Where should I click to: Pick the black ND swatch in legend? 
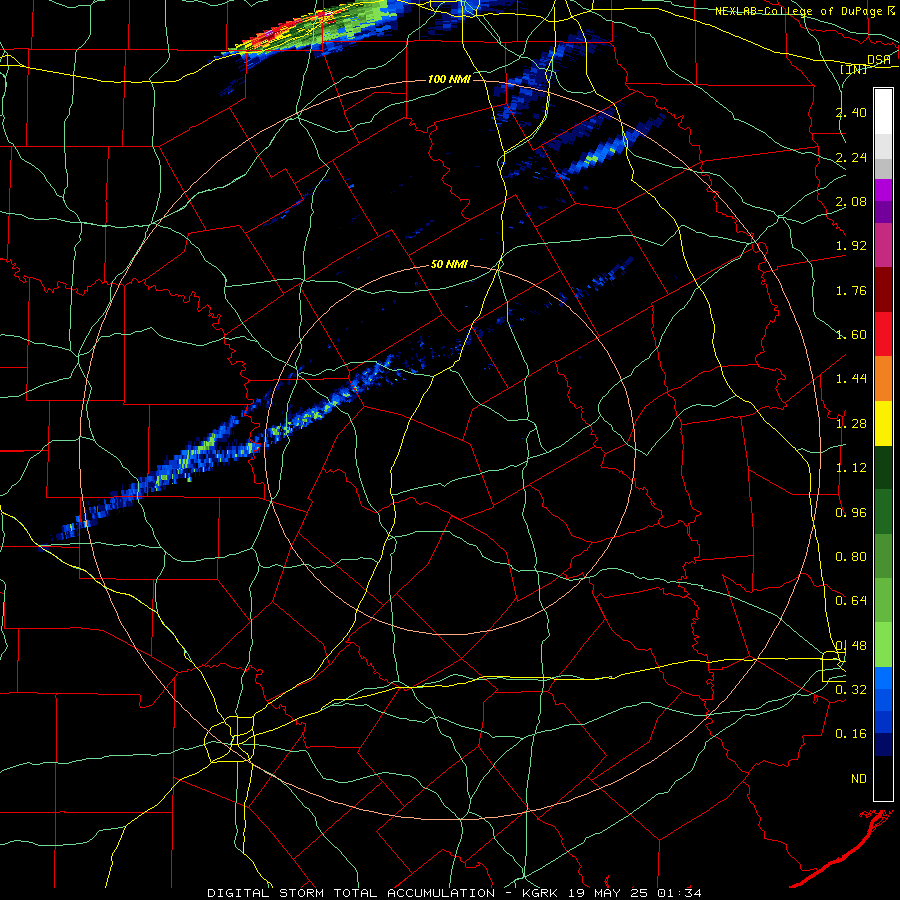(883, 778)
